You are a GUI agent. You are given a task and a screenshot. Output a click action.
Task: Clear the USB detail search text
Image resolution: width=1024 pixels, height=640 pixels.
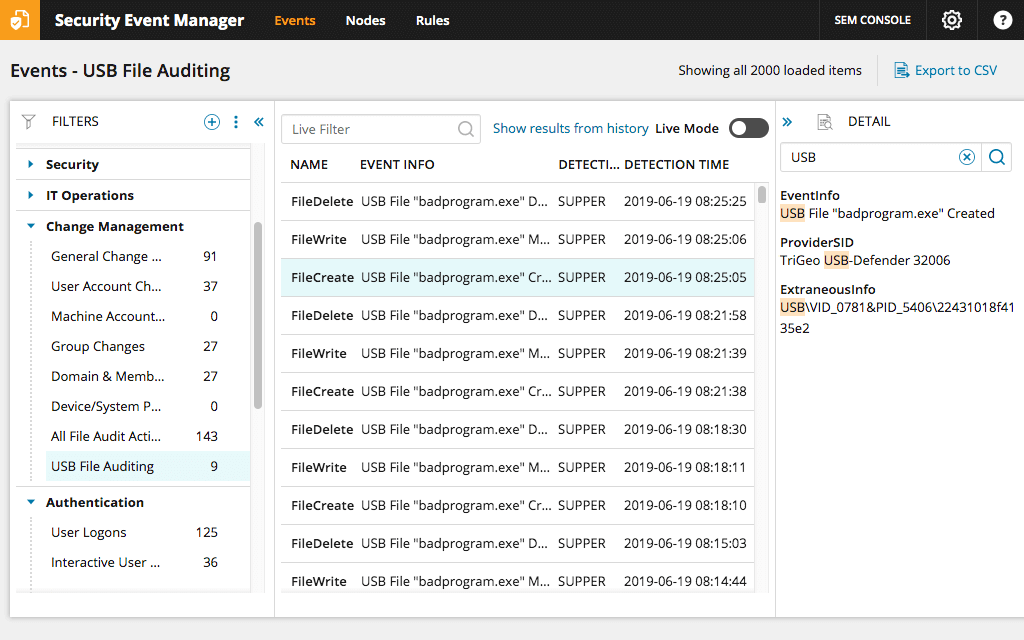[966, 157]
